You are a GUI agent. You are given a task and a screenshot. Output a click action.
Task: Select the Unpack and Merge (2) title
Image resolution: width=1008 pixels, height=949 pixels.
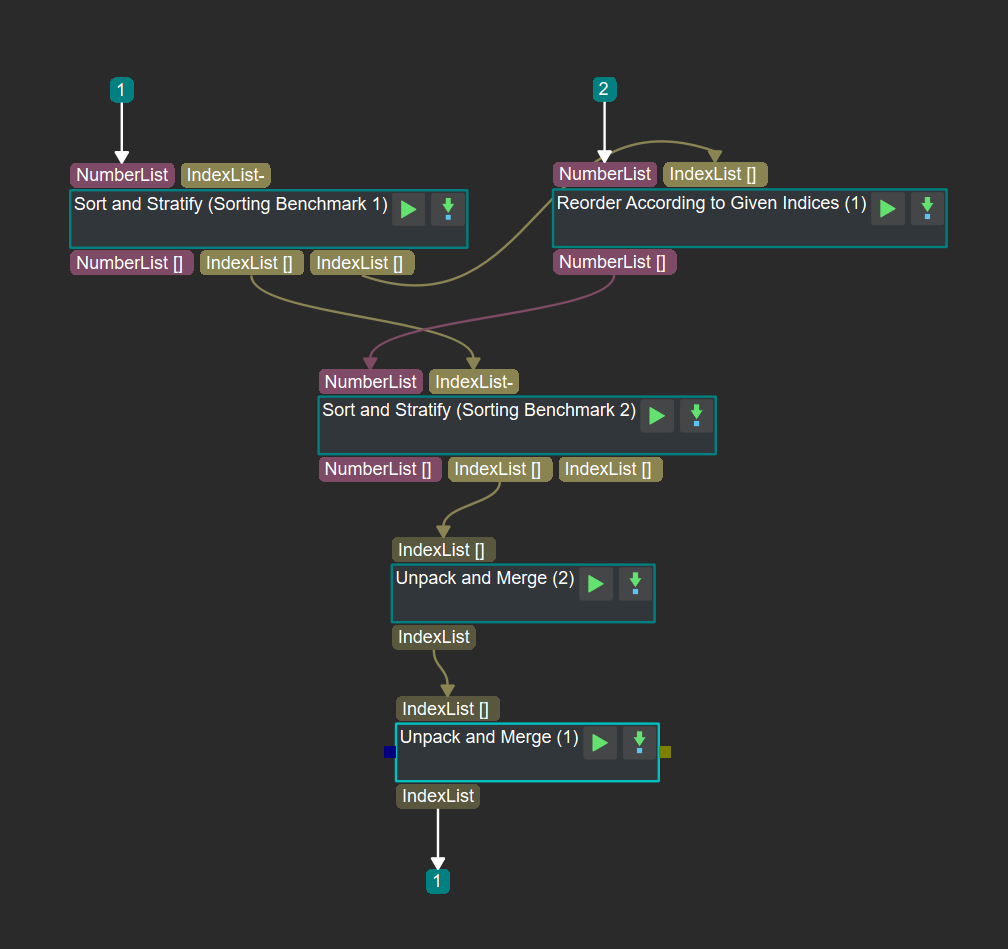click(x=485, y=578)
